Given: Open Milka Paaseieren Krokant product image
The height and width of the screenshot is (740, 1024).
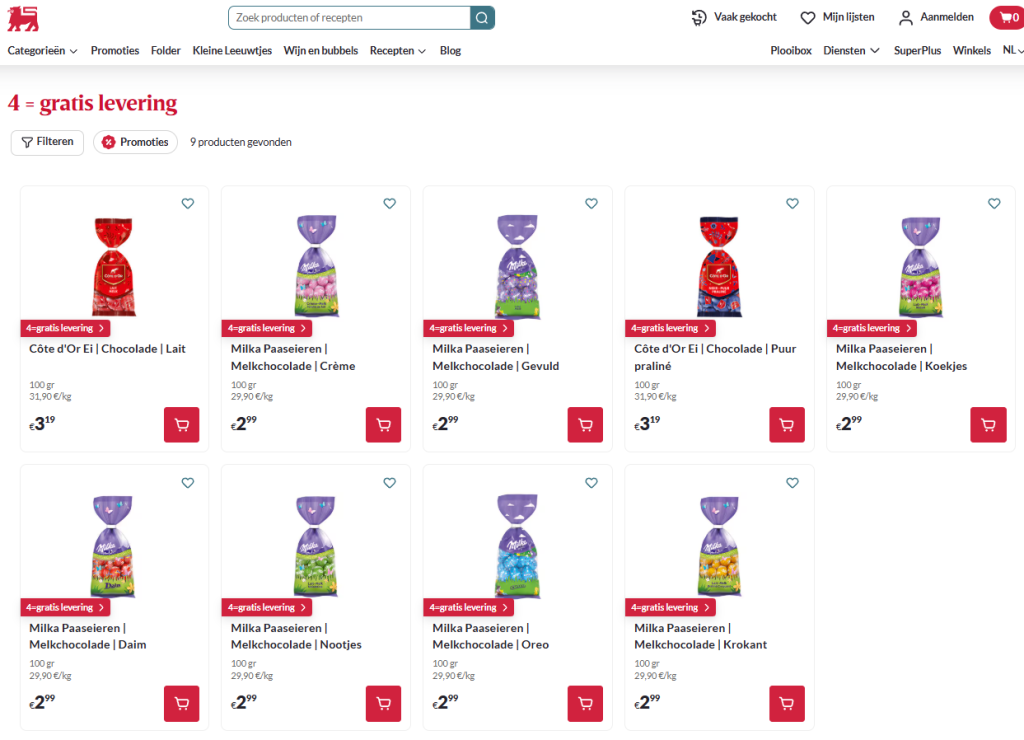Looking at the screenshot, I should [719, 545].
